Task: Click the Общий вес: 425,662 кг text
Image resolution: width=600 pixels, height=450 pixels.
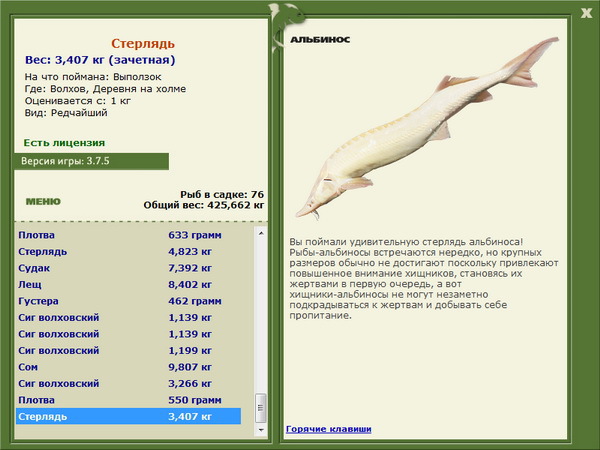Action: (x=204, y=205)
